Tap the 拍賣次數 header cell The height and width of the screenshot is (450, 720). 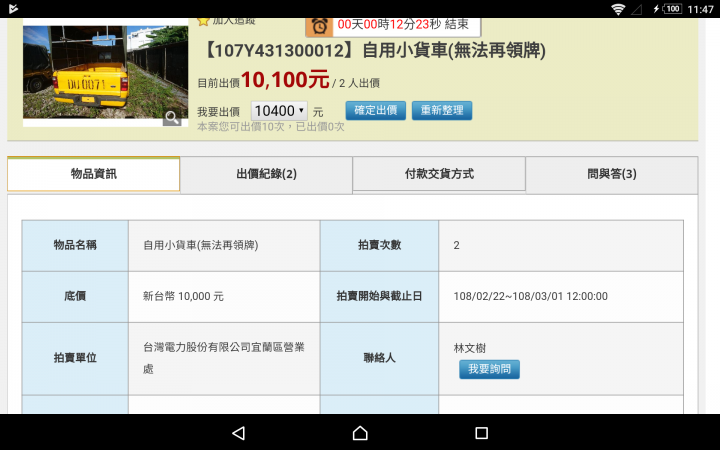380,245
